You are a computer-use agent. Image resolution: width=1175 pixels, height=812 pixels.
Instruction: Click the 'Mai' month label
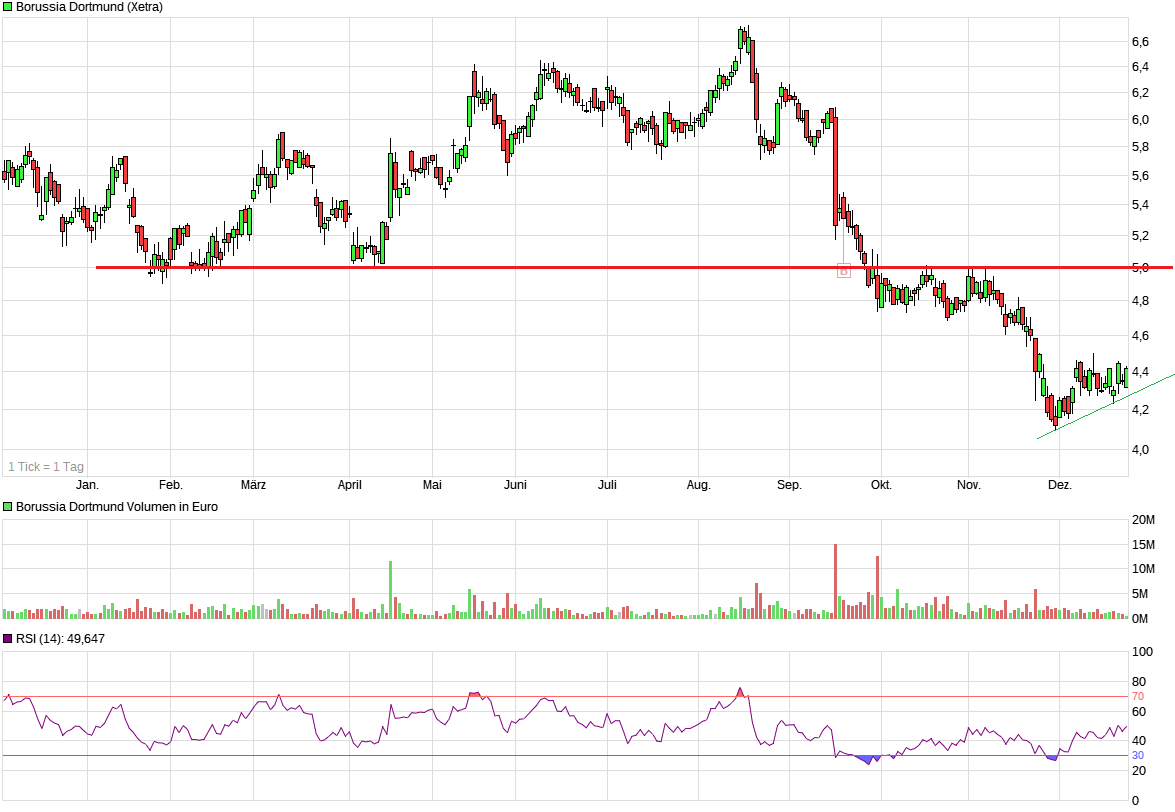[432, 485]
